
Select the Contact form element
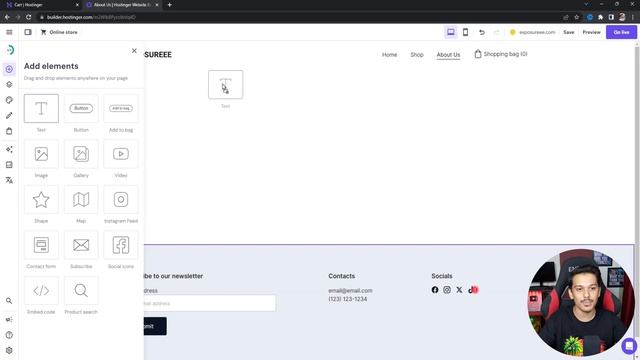point(41,245)
